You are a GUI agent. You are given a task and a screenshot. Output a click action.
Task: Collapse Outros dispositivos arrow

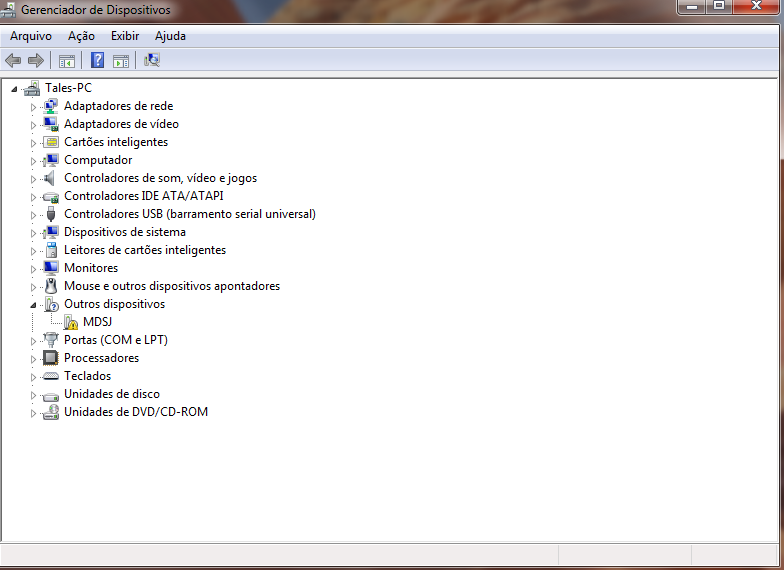click(x=34, y=305)
